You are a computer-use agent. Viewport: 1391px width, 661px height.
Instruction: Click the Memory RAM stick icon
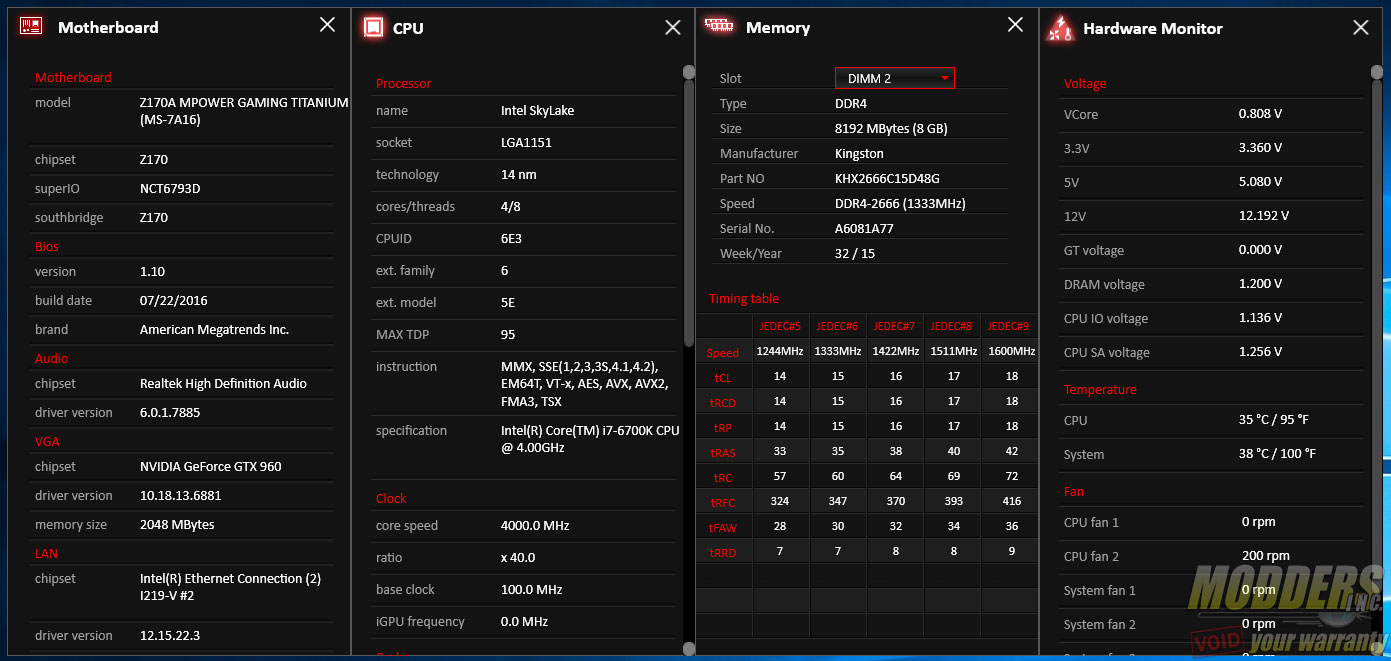(x=719, y=26)
